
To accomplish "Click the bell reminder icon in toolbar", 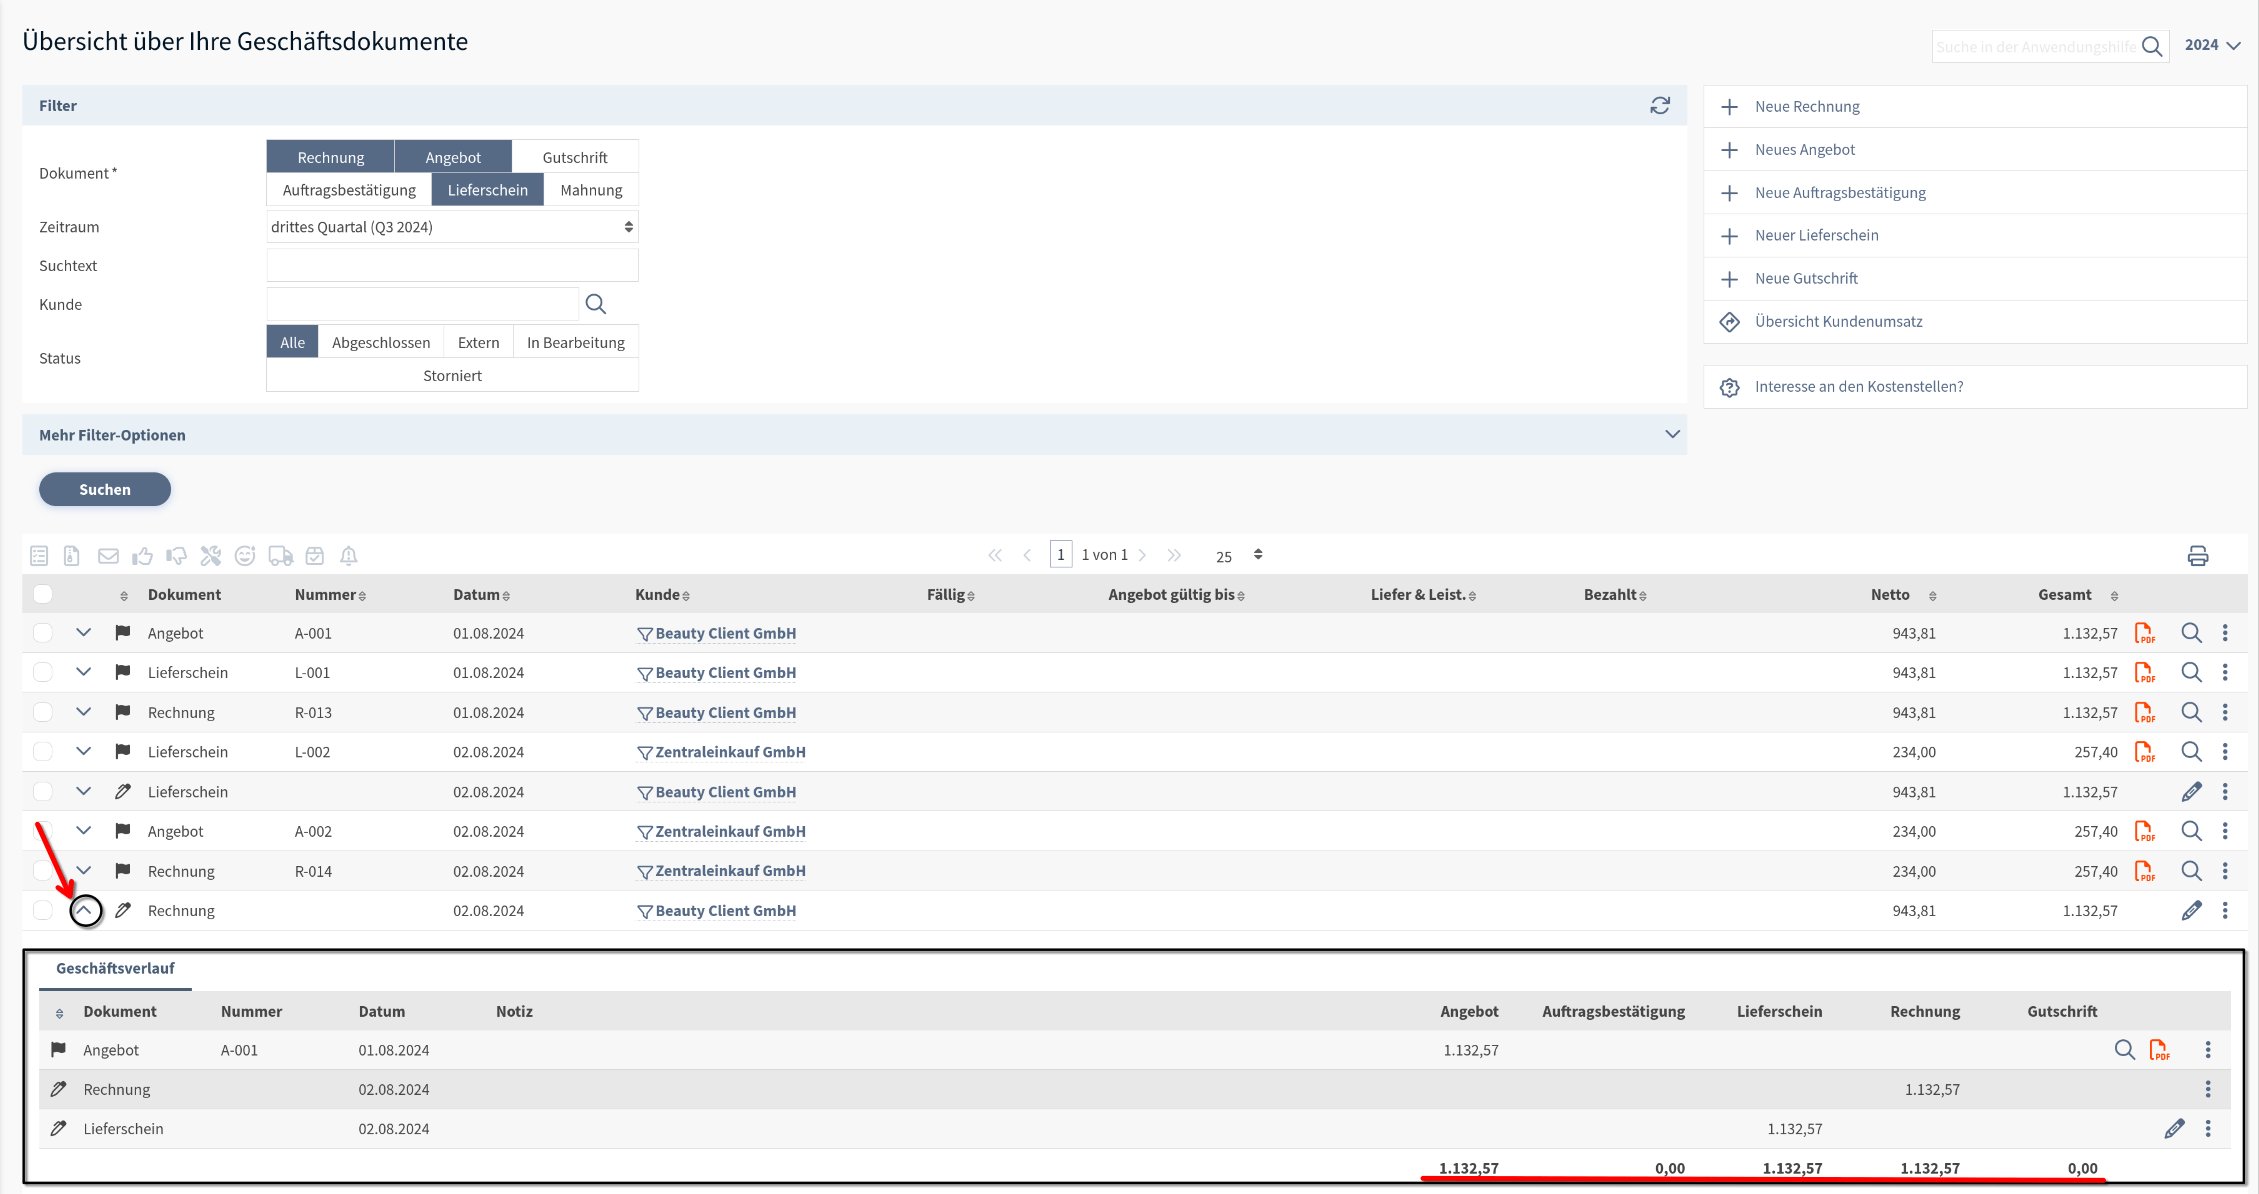I will (x=349, y=556).
